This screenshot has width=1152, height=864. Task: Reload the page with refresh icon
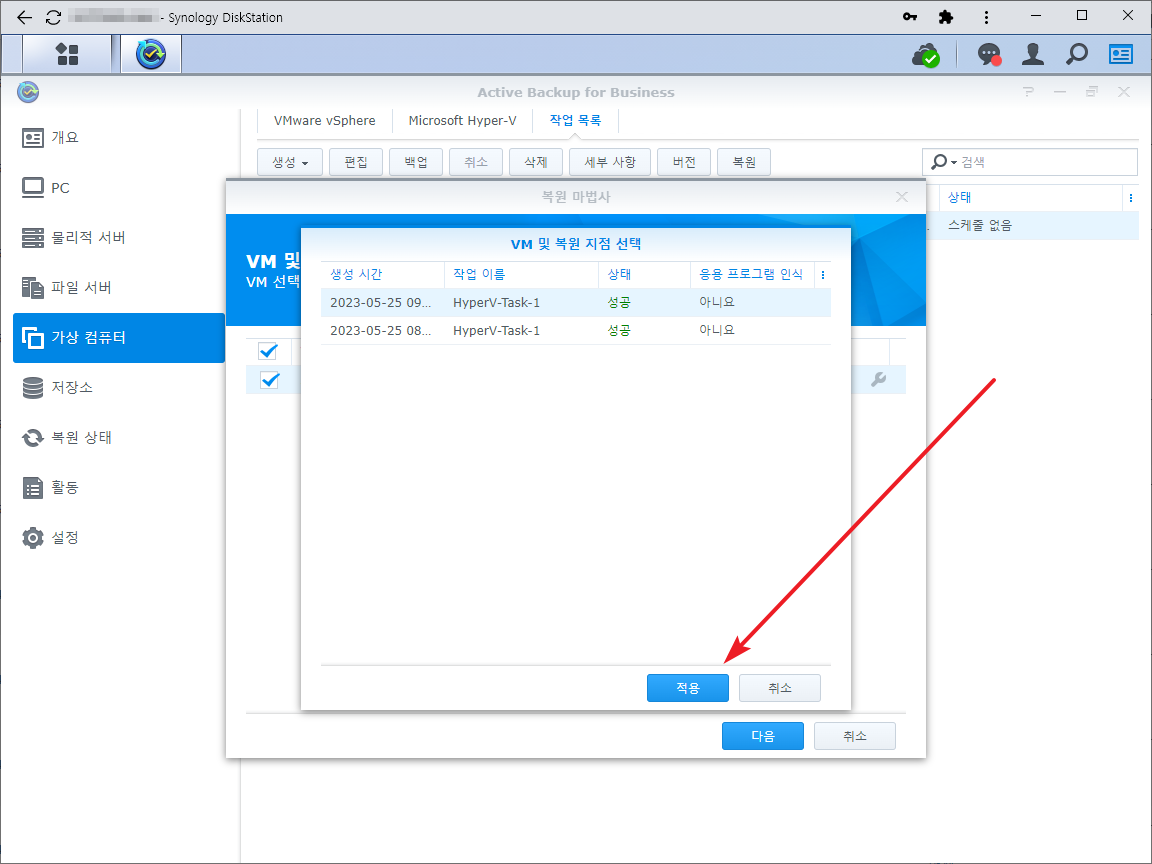53,17
